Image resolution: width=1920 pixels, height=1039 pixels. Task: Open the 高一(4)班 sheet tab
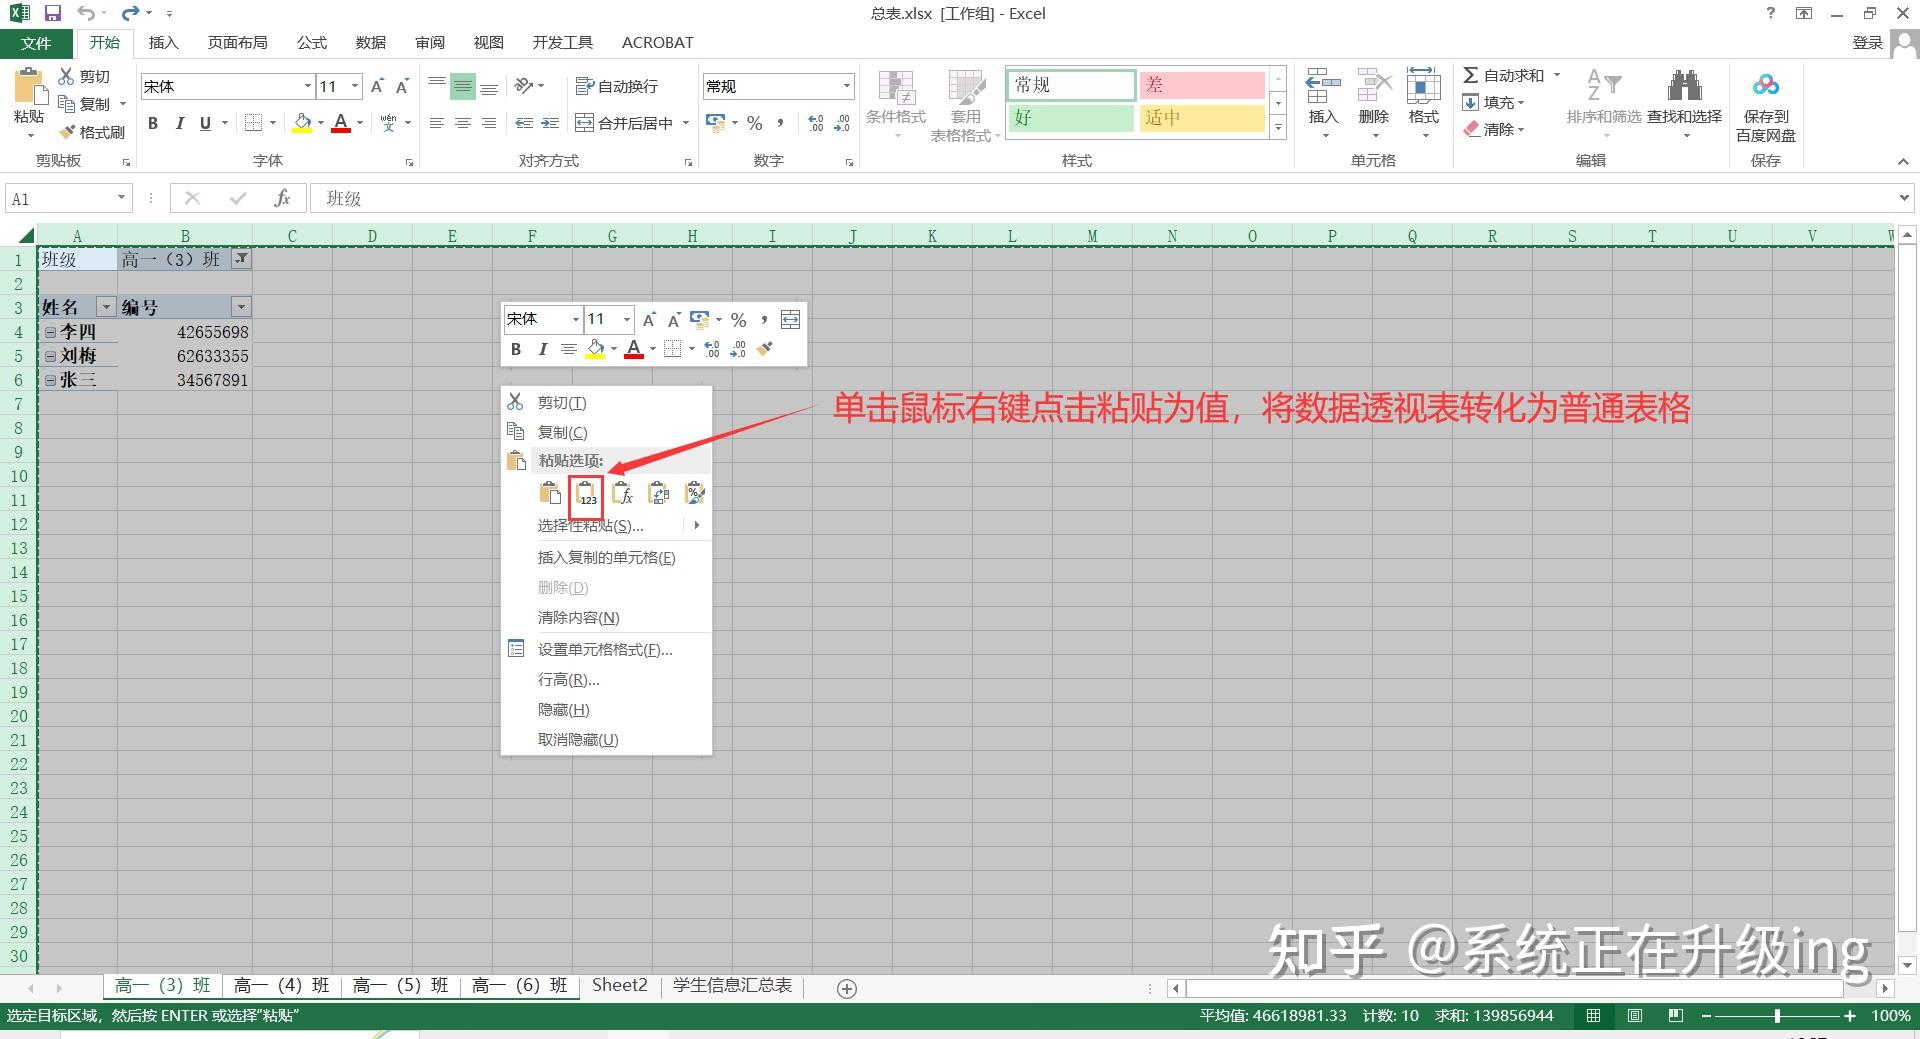click(x=281, y=985)
